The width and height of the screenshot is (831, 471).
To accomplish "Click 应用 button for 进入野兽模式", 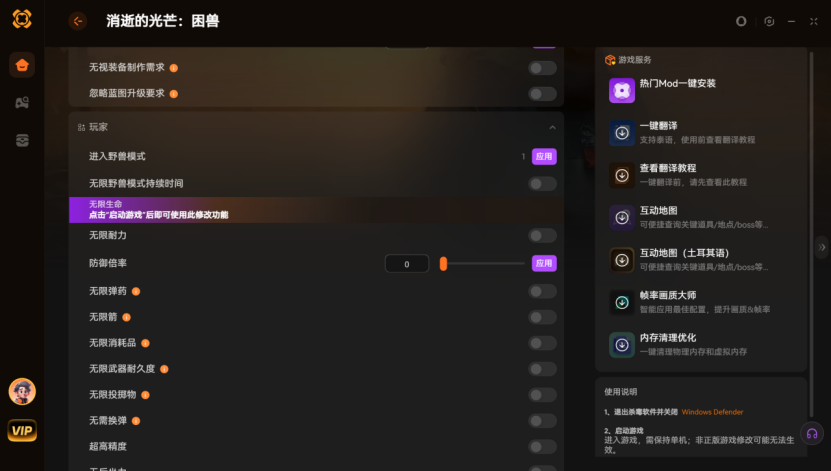I will click(x=544, y=156).
